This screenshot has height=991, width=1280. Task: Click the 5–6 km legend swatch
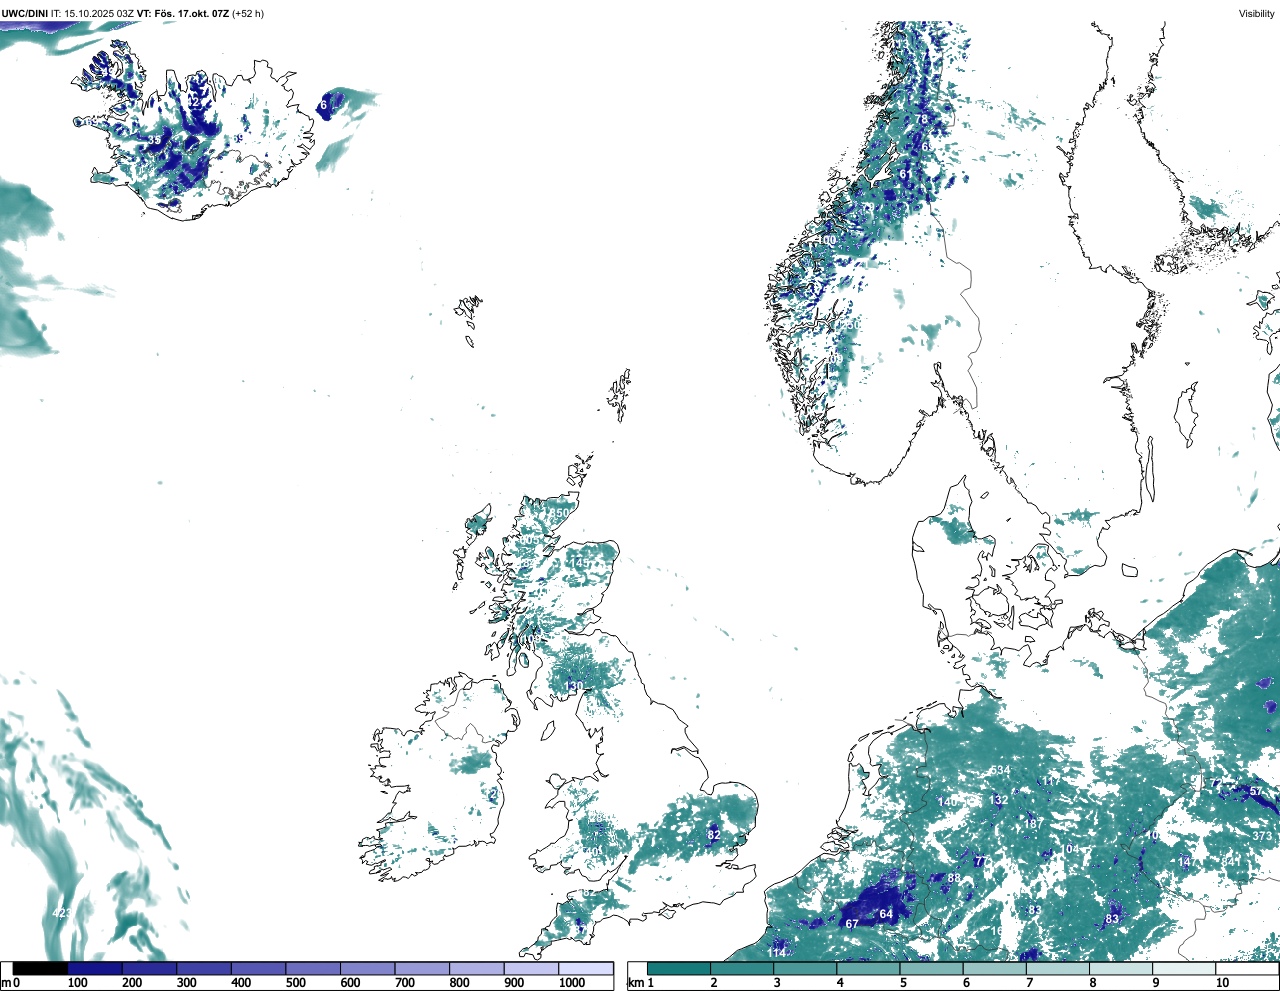click(x=933, y=968)
